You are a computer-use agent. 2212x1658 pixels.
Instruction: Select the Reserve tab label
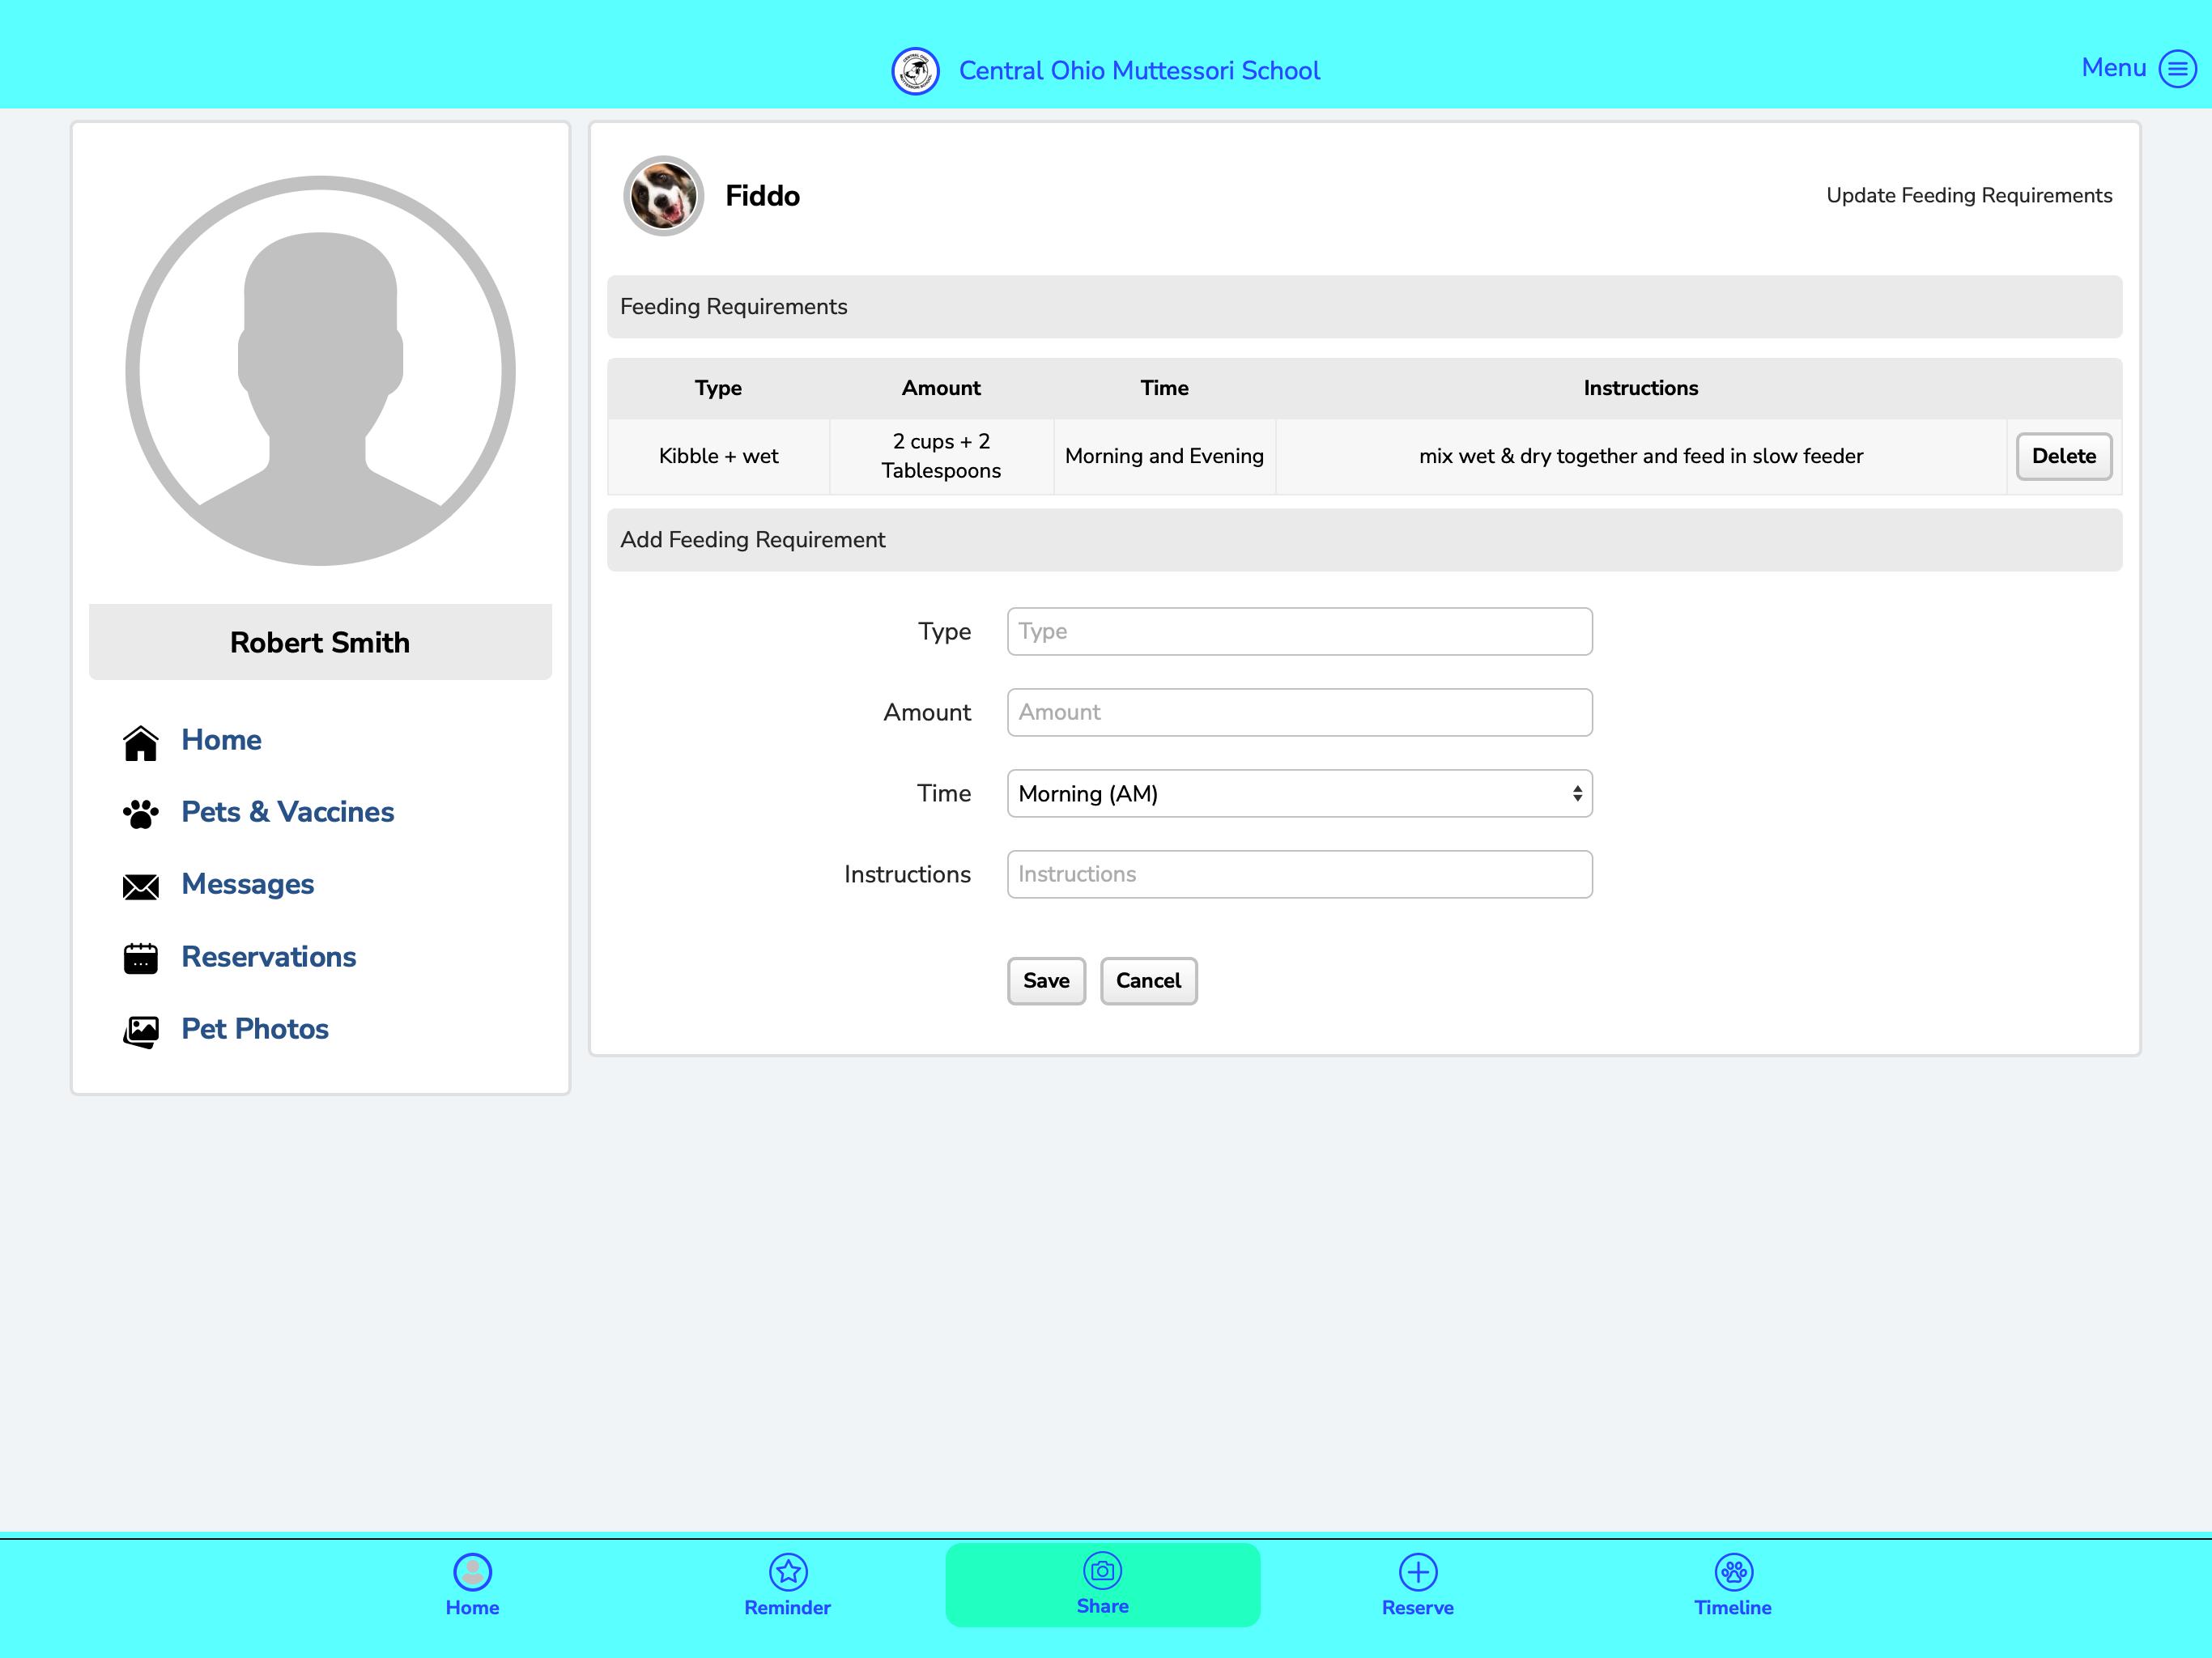1418,1608
